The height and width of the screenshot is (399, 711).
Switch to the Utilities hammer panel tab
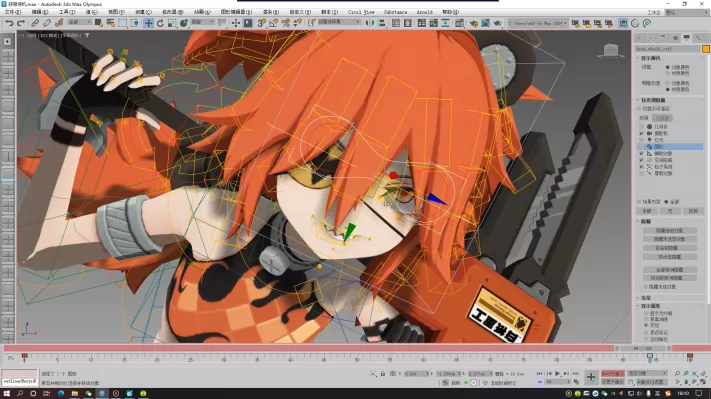(699, 38)
